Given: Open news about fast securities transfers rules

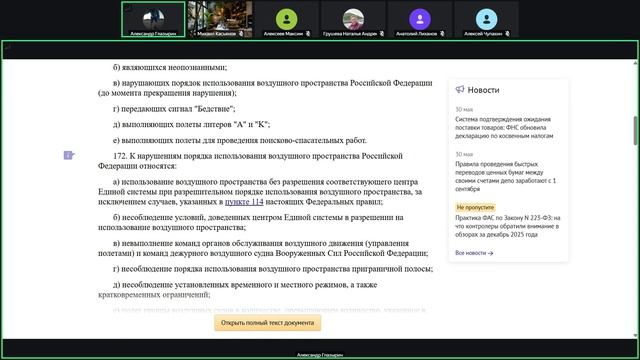Looking at the screenshot, I should pos(505,176).
